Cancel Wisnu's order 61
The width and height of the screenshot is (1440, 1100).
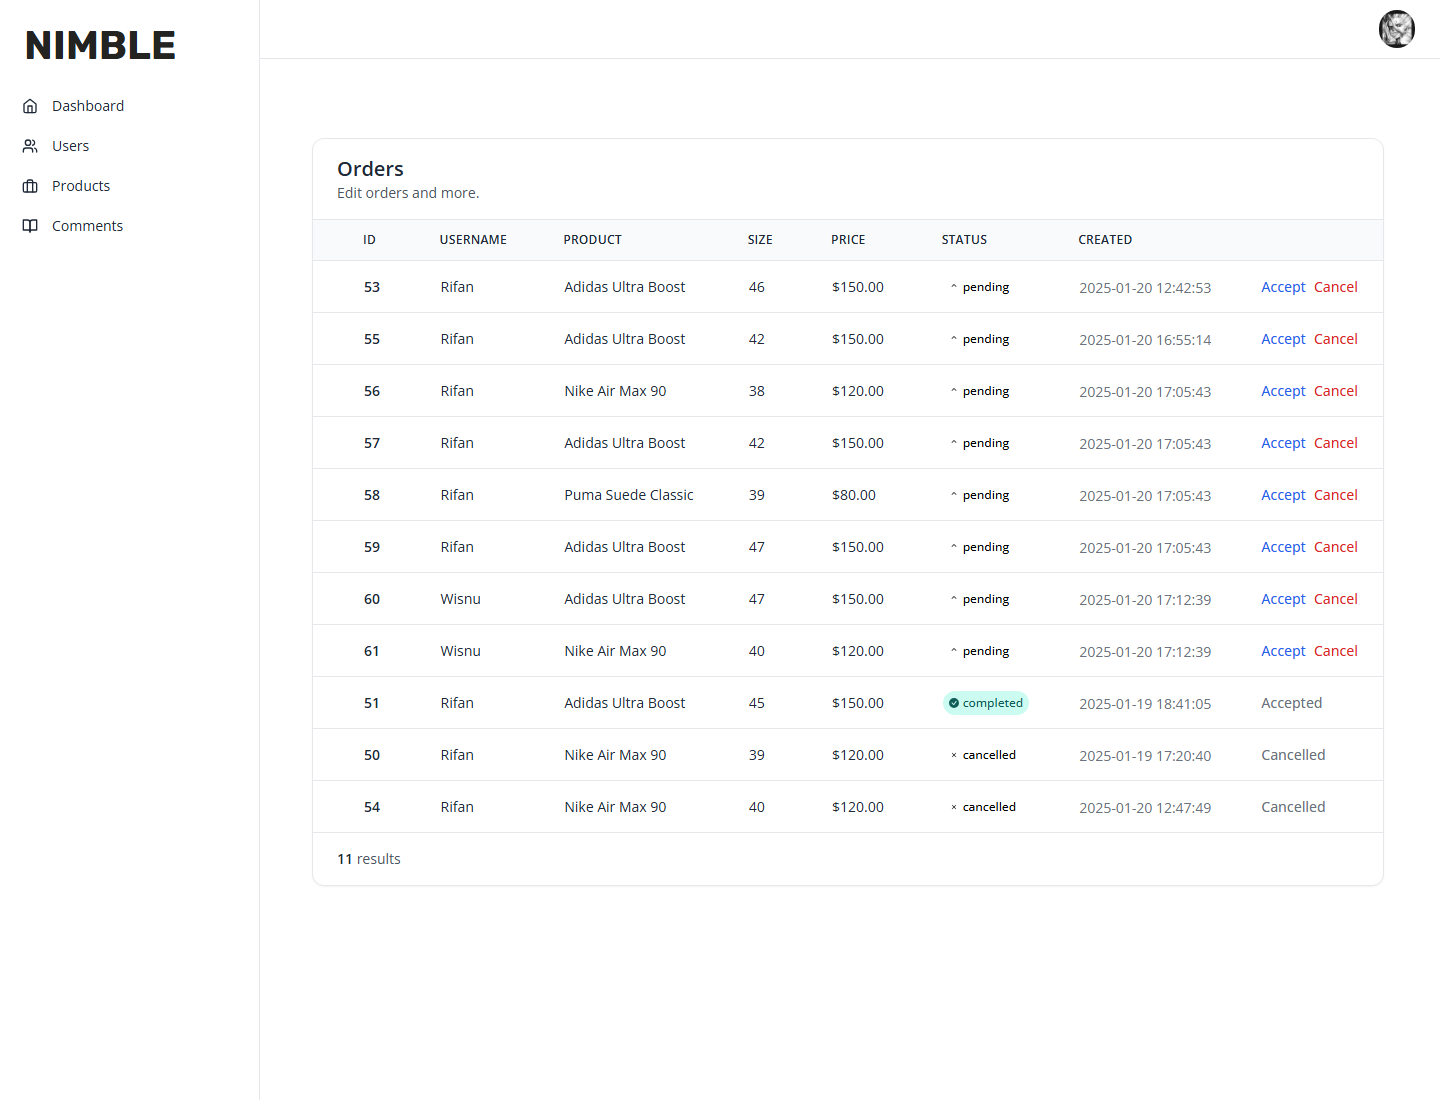1336,651
